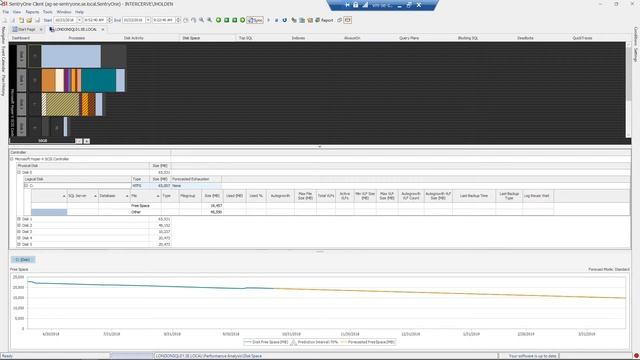This screenshot has height=360, width=640.
Task: Click the first green square navigation icon
Action: pyautogui.click(x=227, y=20)
